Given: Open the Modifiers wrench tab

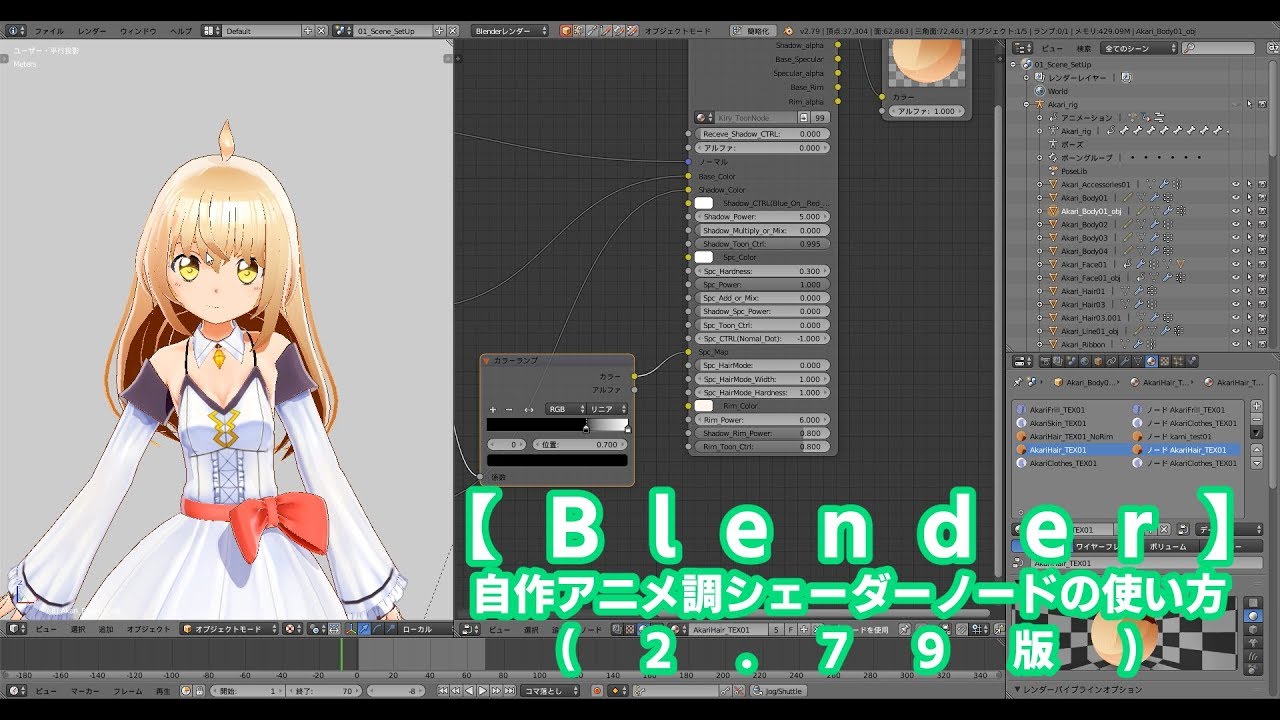Looking at the screenshot, I should 1124,361.
